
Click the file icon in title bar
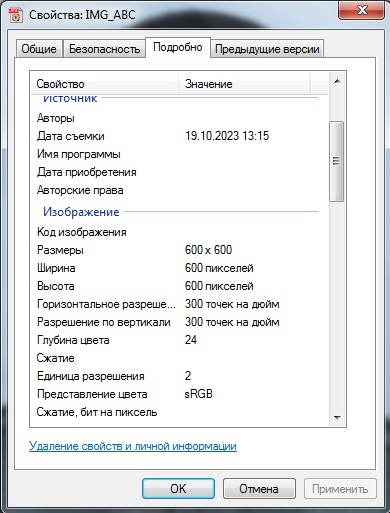(15, 15)
